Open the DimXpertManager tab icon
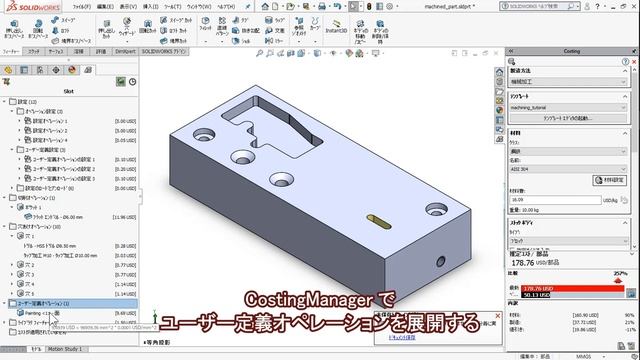The height and width of the screenshot is (360, 640). 56,70
